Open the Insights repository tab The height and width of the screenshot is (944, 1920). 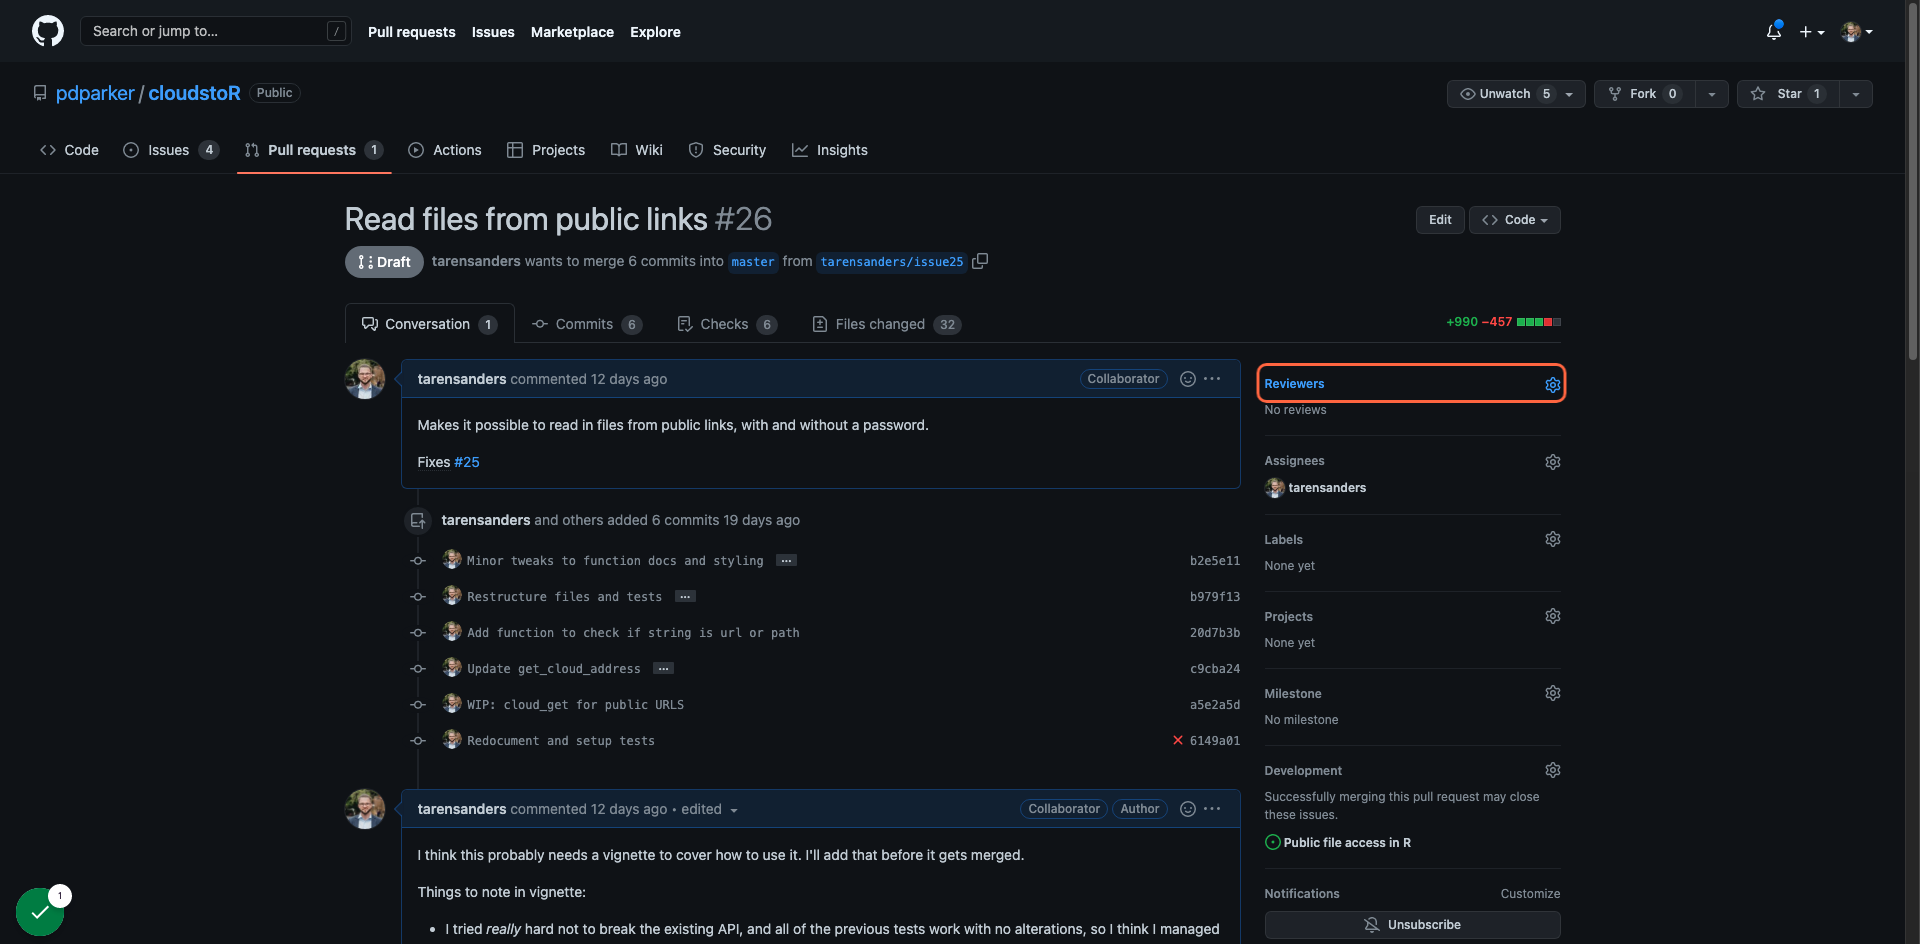coord(830,150)
